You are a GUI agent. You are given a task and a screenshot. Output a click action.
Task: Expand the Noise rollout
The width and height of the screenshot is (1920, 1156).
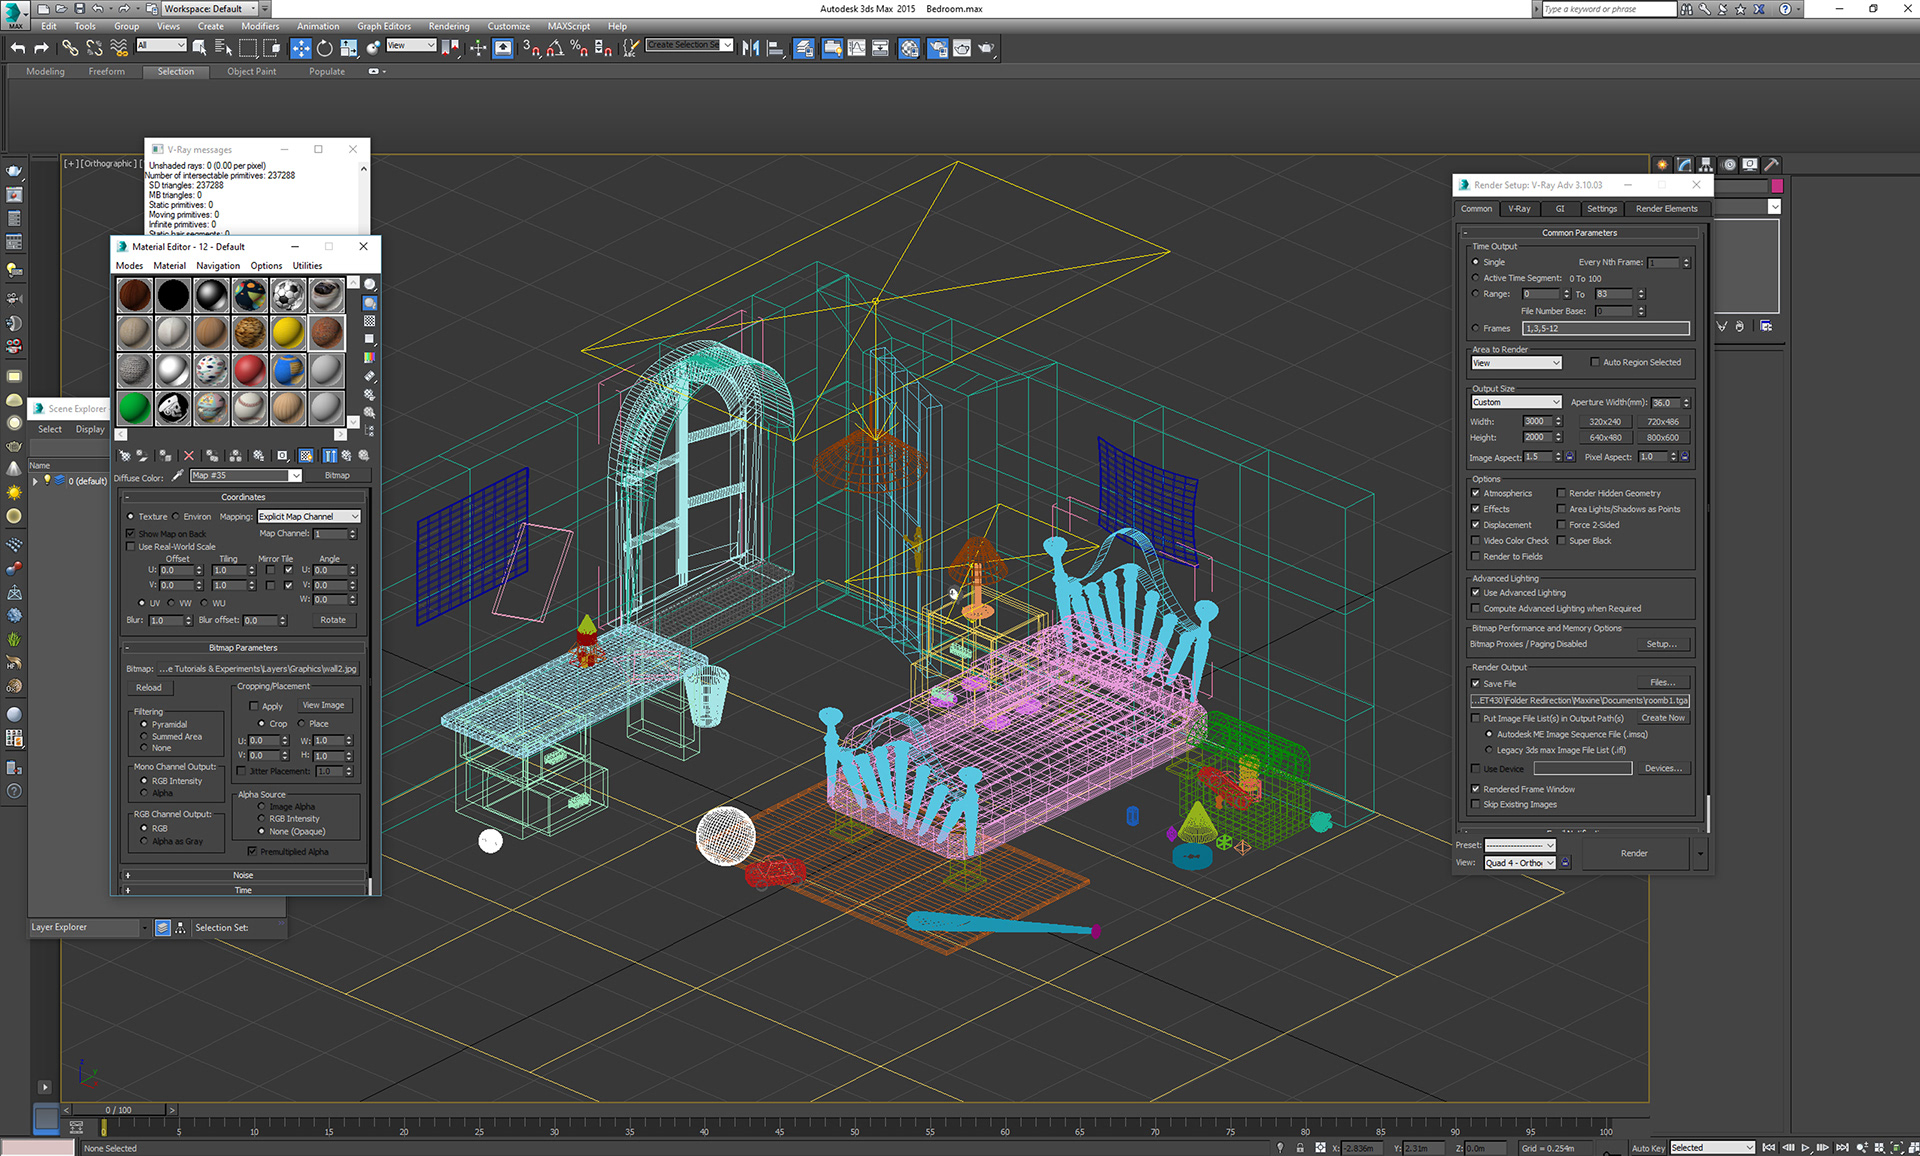click(x=243, y=875)
